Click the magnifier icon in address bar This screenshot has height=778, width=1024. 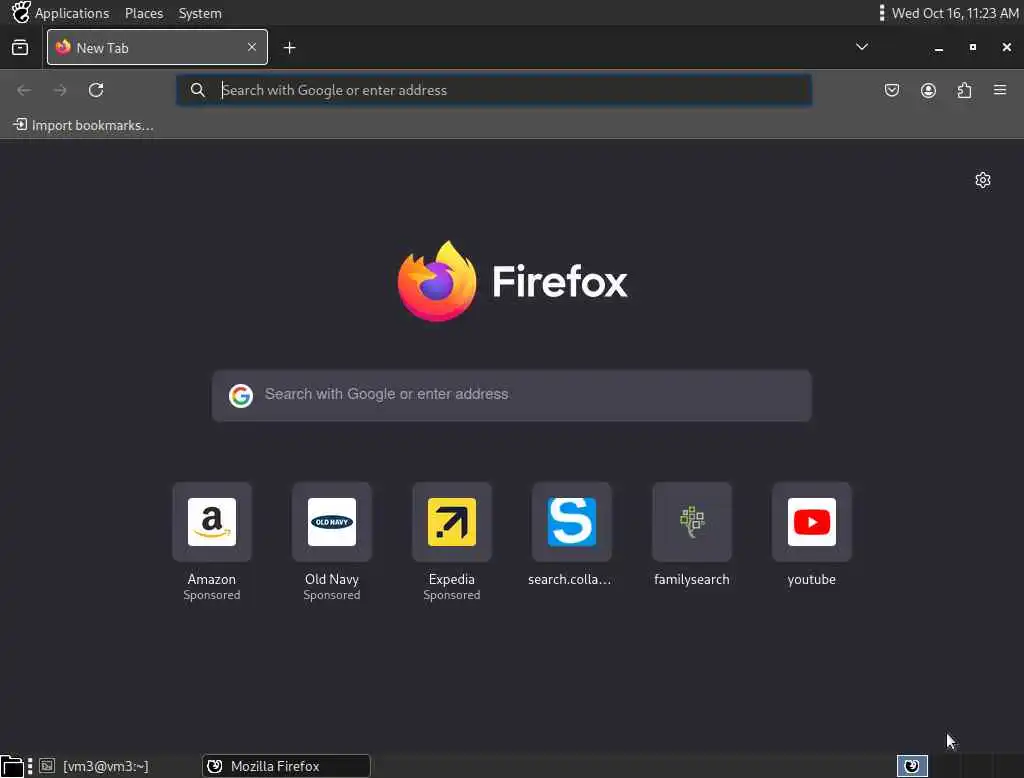click(x=197, y=90)
